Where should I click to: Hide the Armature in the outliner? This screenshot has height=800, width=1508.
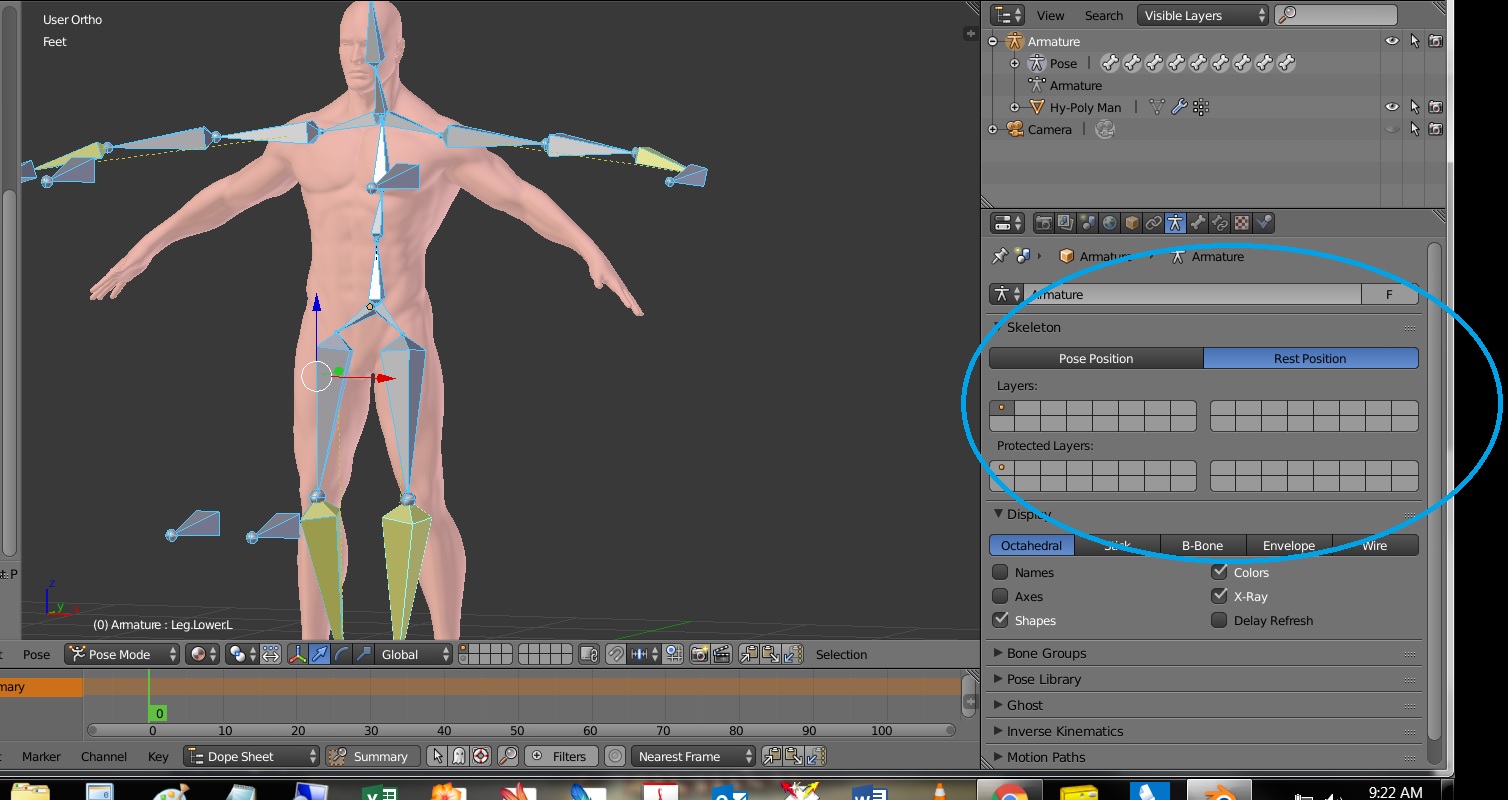coord(1393,41)
